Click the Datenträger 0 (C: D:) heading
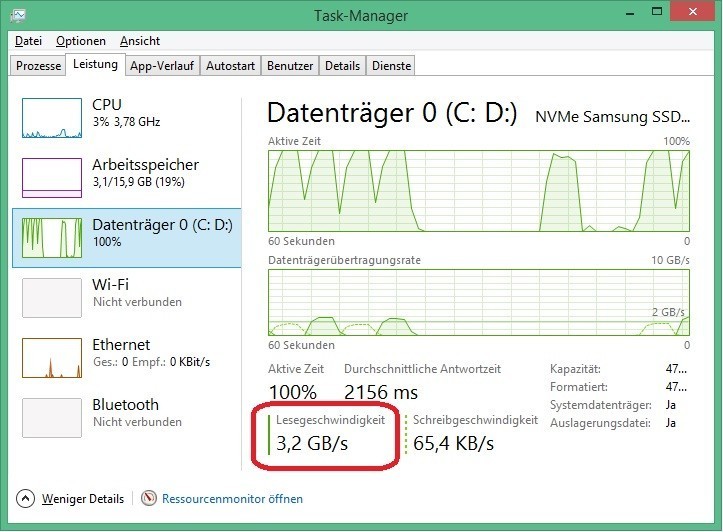The width and height of the screenshot is (723, 532). (392, 113)
